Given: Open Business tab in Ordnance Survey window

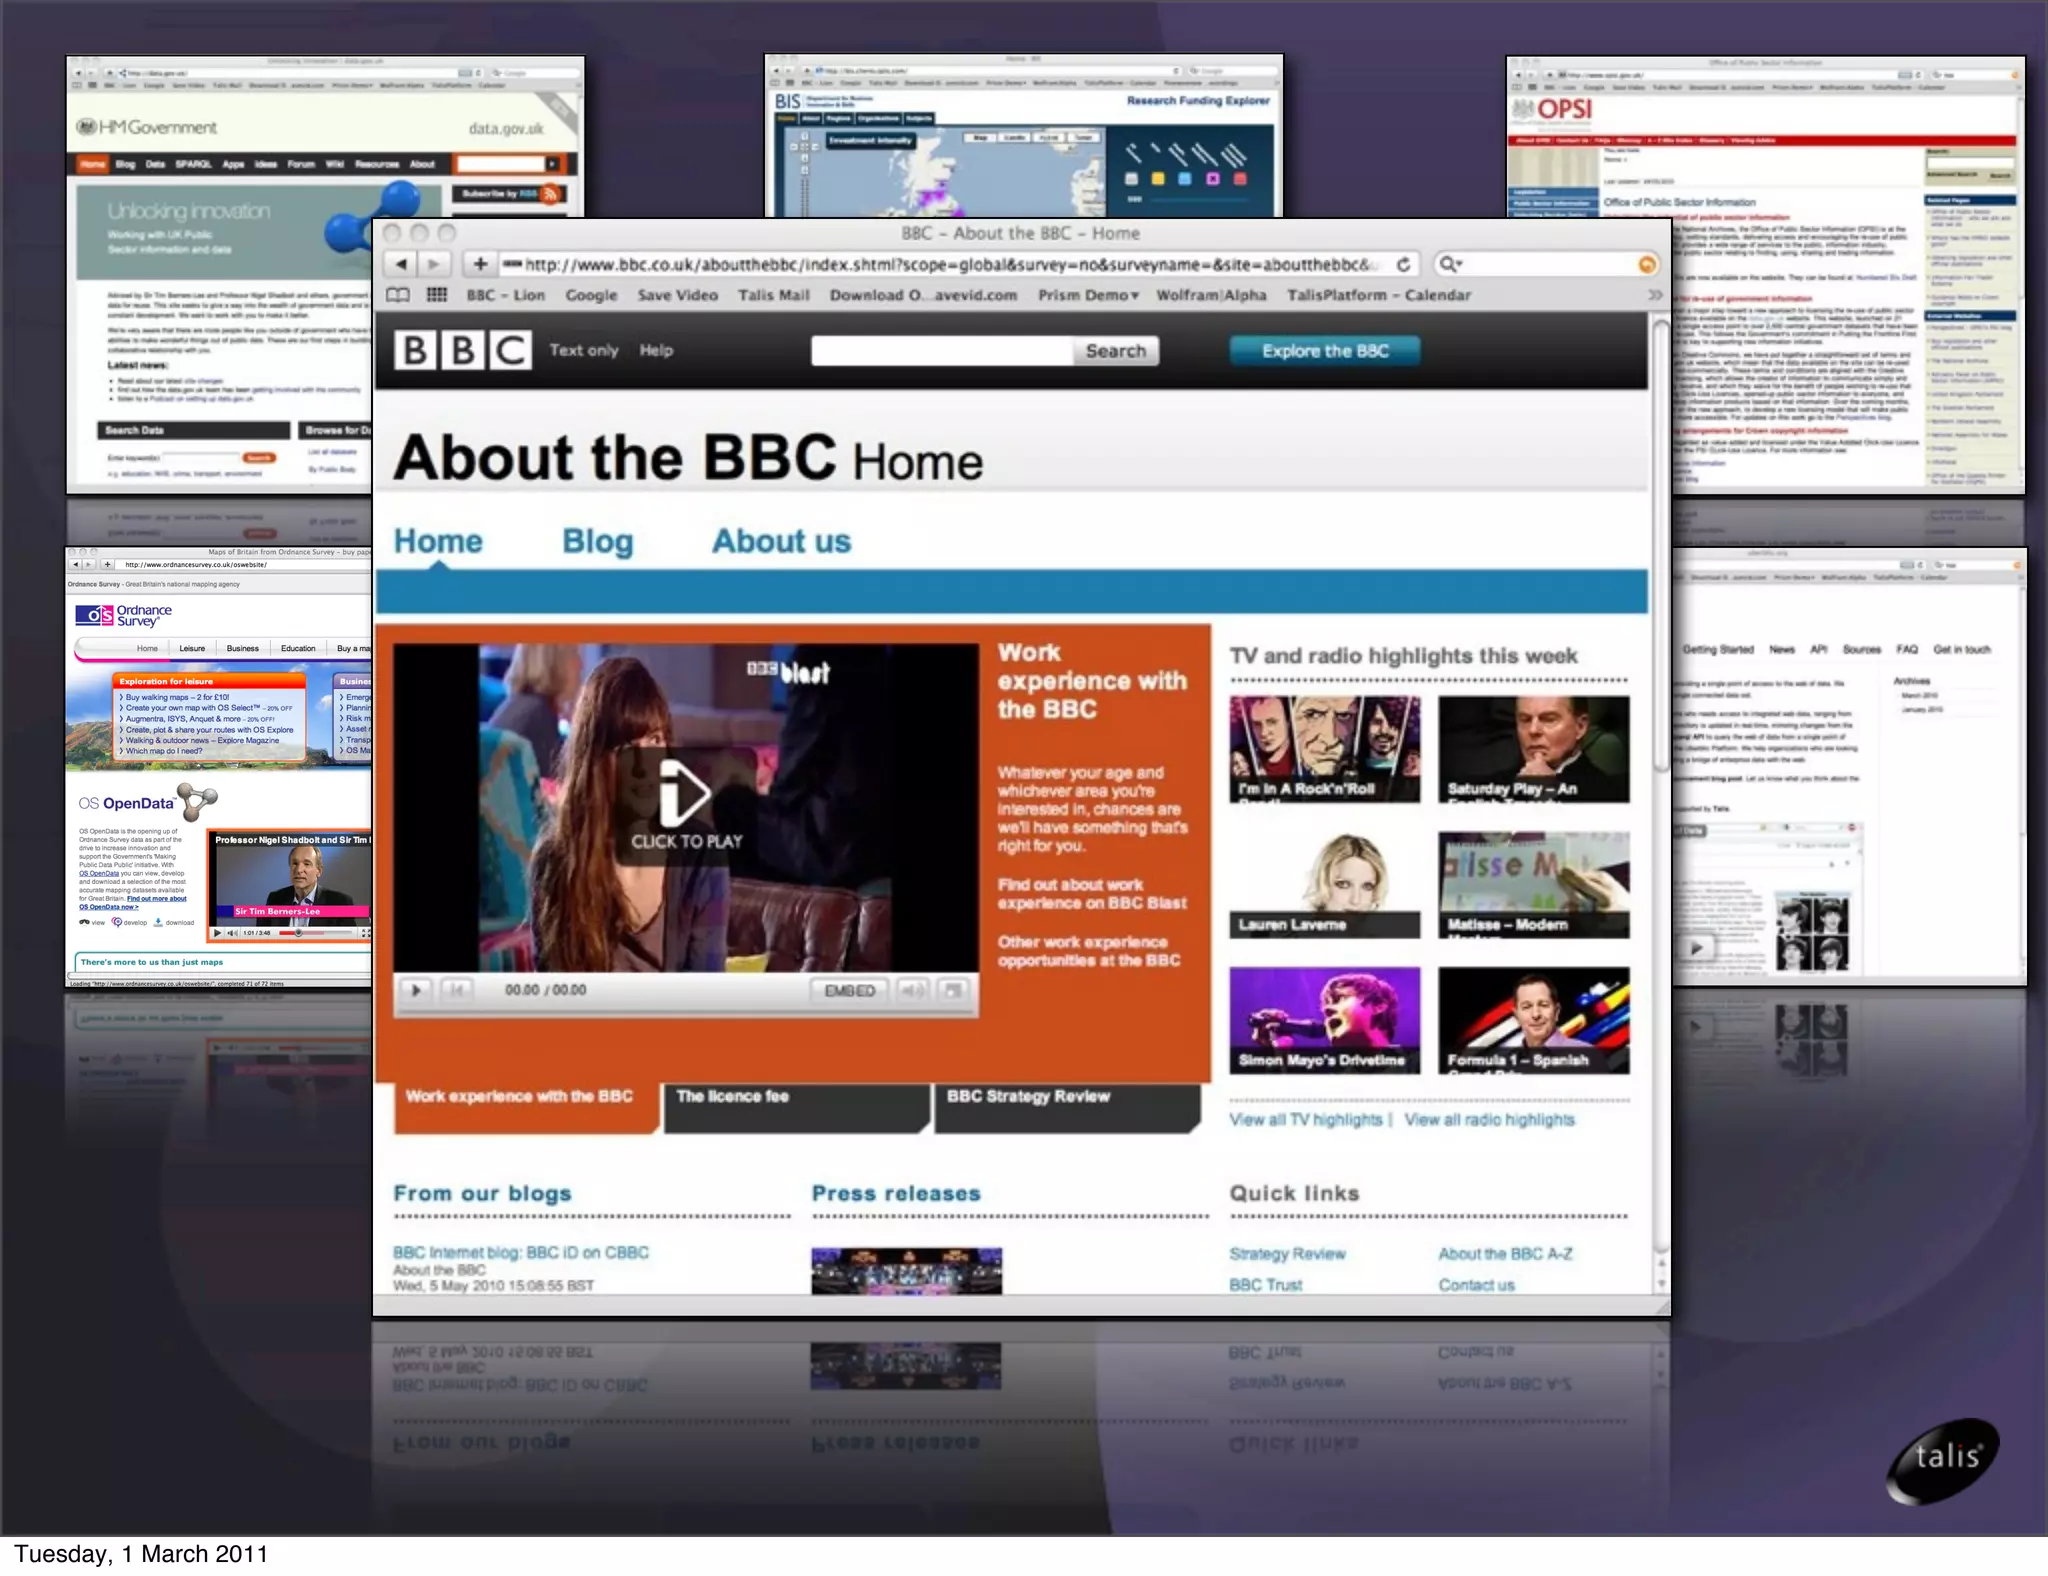Looking at the screenshot, I should tap(242, 649).
